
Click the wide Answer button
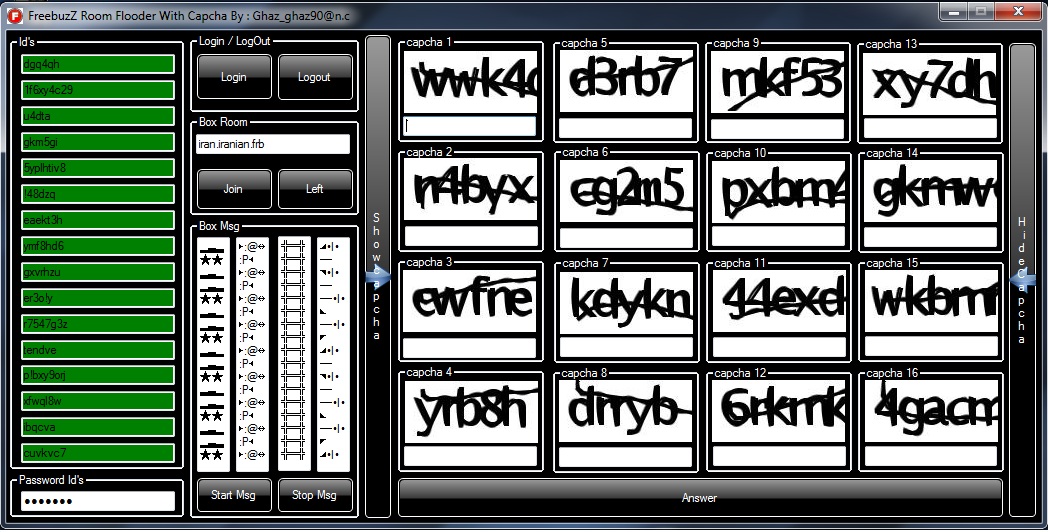tap(700, 498)
